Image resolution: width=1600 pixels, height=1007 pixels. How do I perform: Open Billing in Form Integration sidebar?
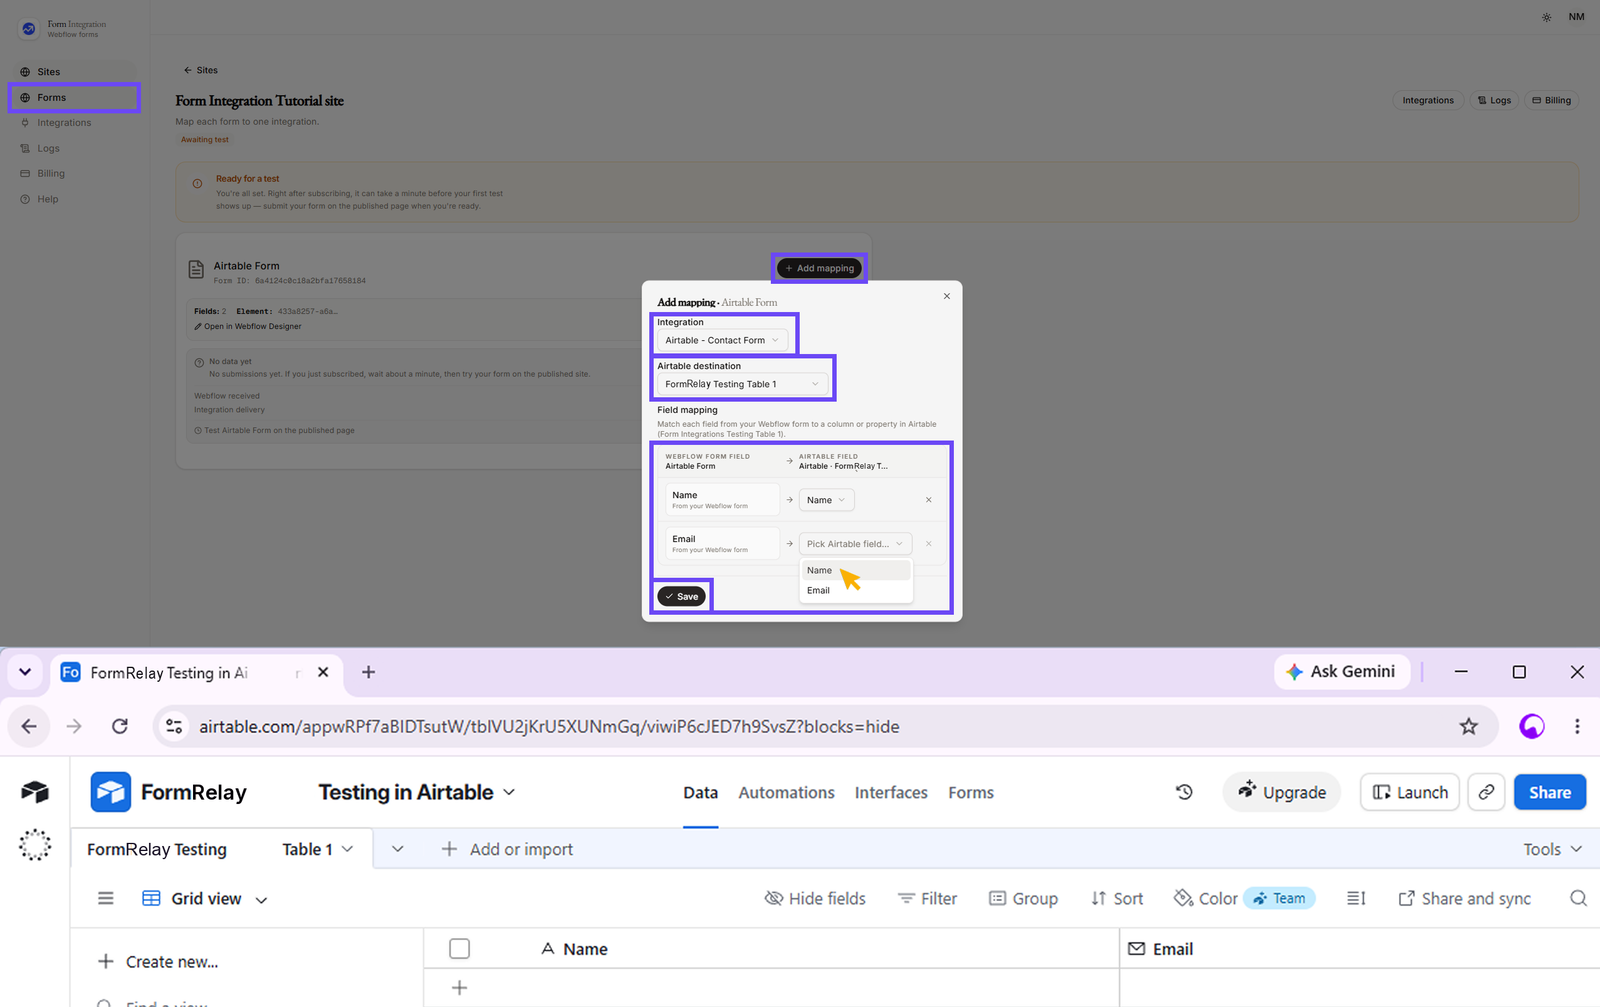point(50,174)
